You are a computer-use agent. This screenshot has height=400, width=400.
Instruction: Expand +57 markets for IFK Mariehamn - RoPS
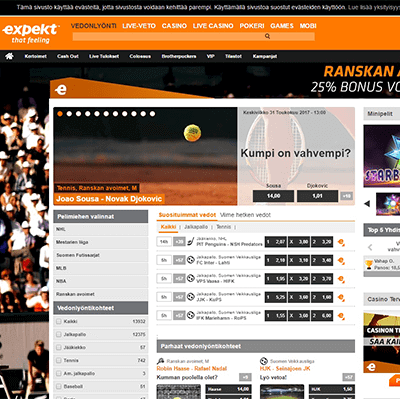click(179, 315)
